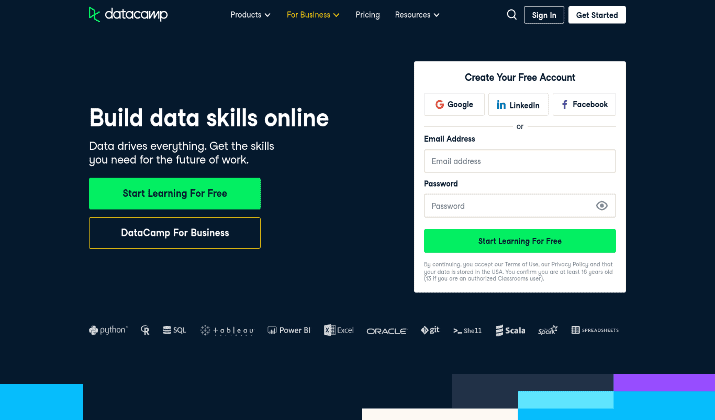This screenshot has height=420, width=715.
Task: Select the Power BI logo
Action: coord(289,330)
